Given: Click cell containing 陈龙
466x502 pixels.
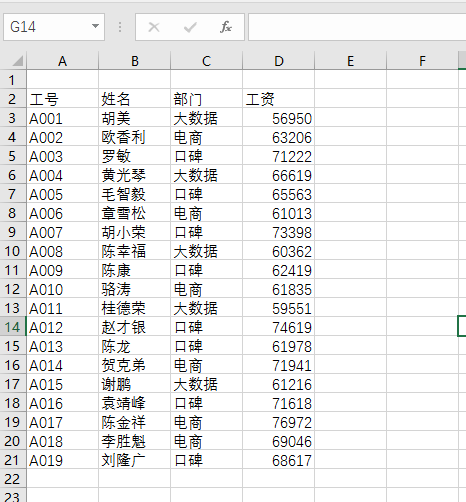Looking at the screenshot, I should tap(135, 345).
